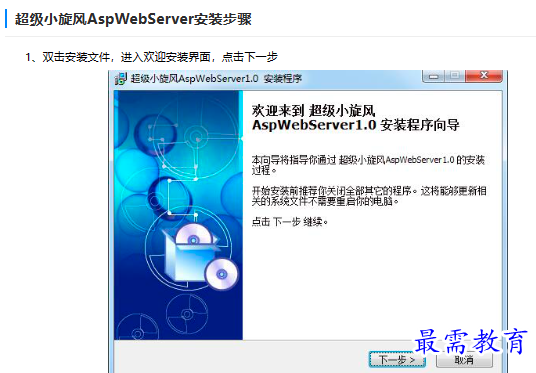Click the 下一步 button to continue

tap(397, 359)
